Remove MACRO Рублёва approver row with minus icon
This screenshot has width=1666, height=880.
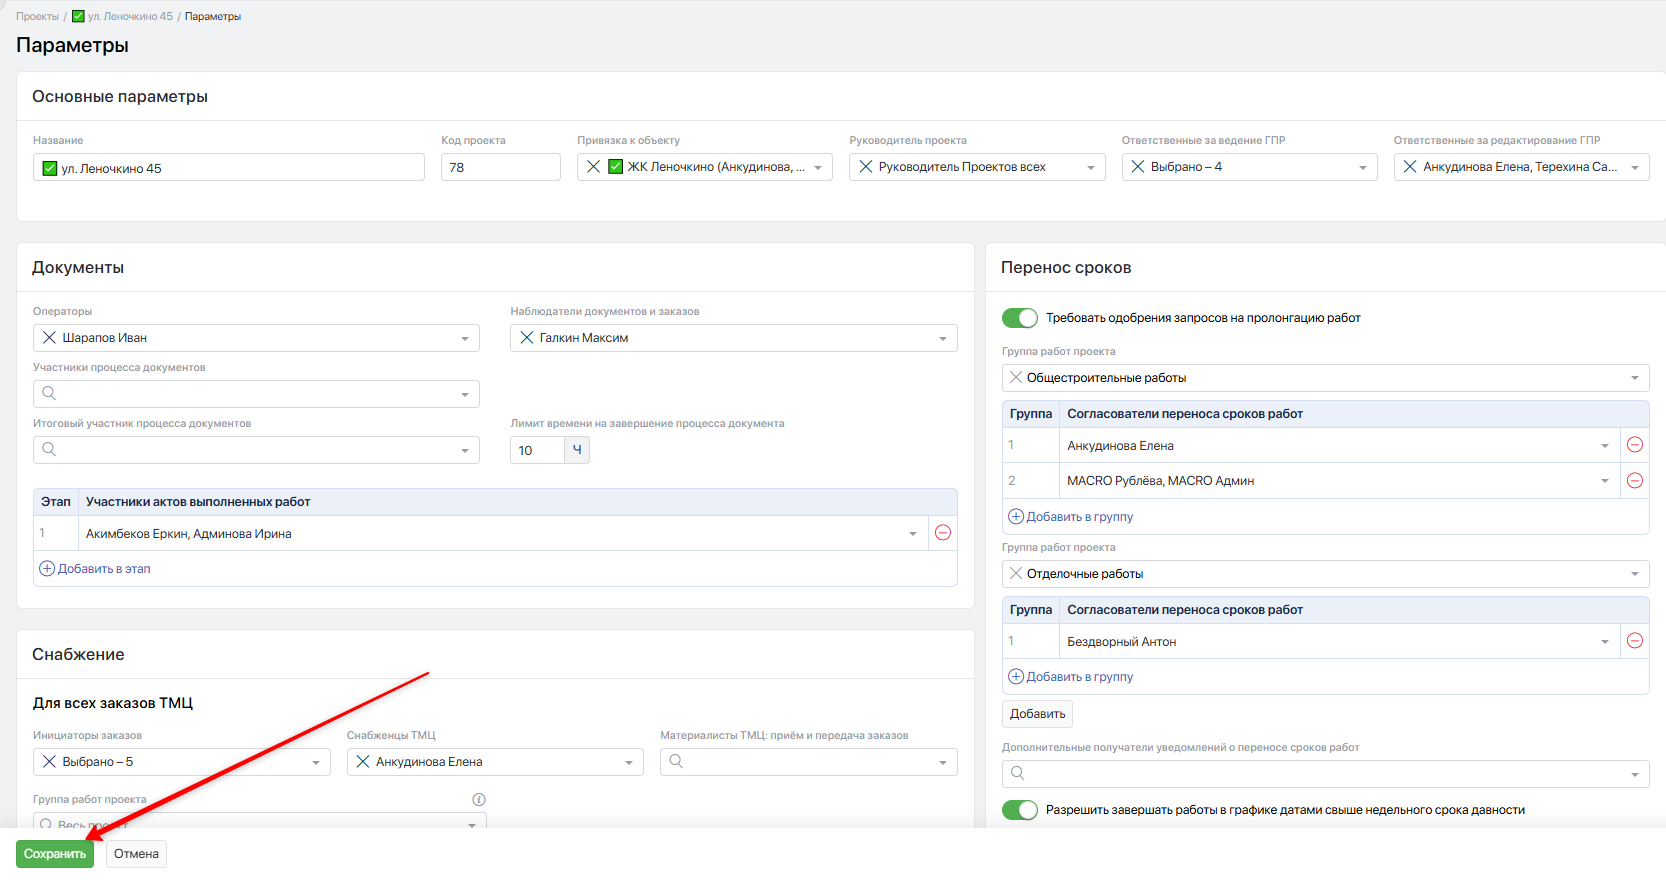(1635, 481)
